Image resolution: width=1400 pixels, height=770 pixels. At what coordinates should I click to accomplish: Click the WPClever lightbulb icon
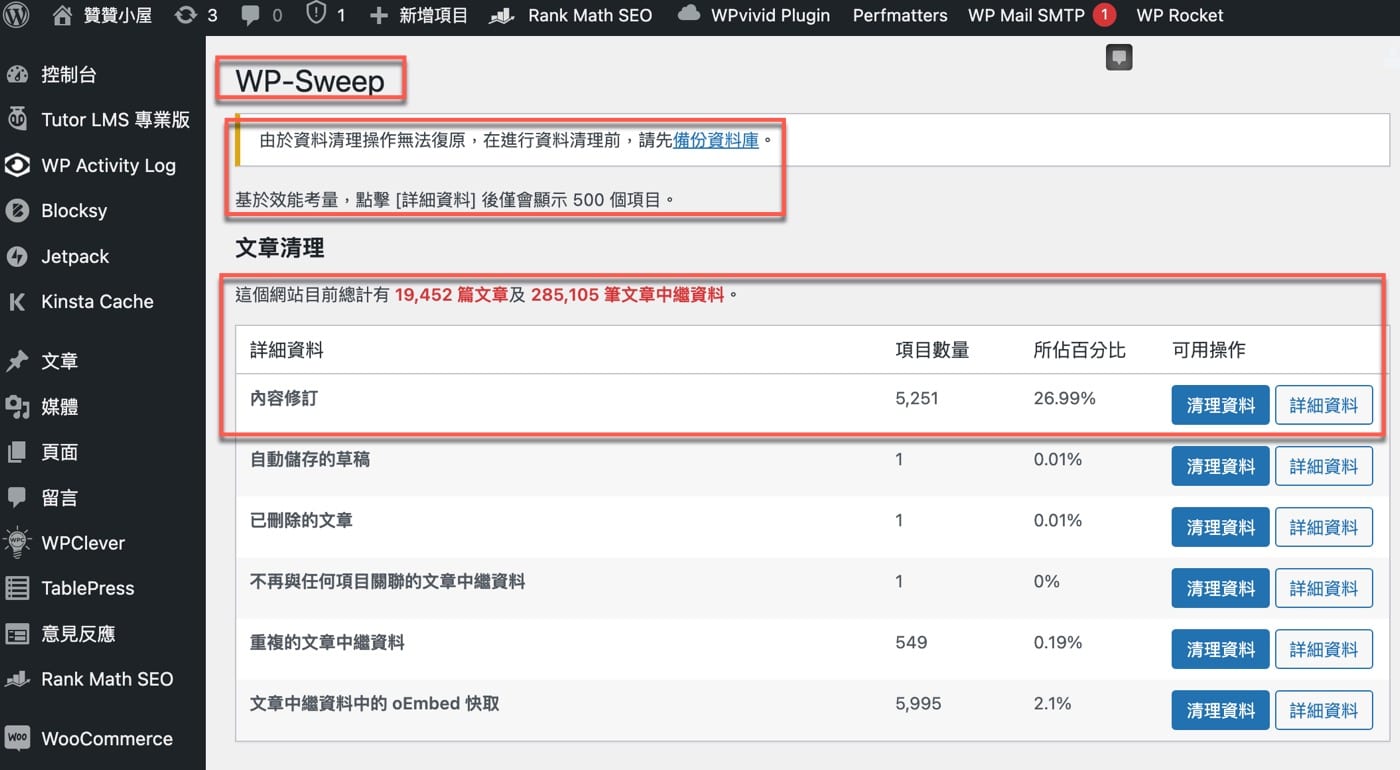(x=17, y=543)
